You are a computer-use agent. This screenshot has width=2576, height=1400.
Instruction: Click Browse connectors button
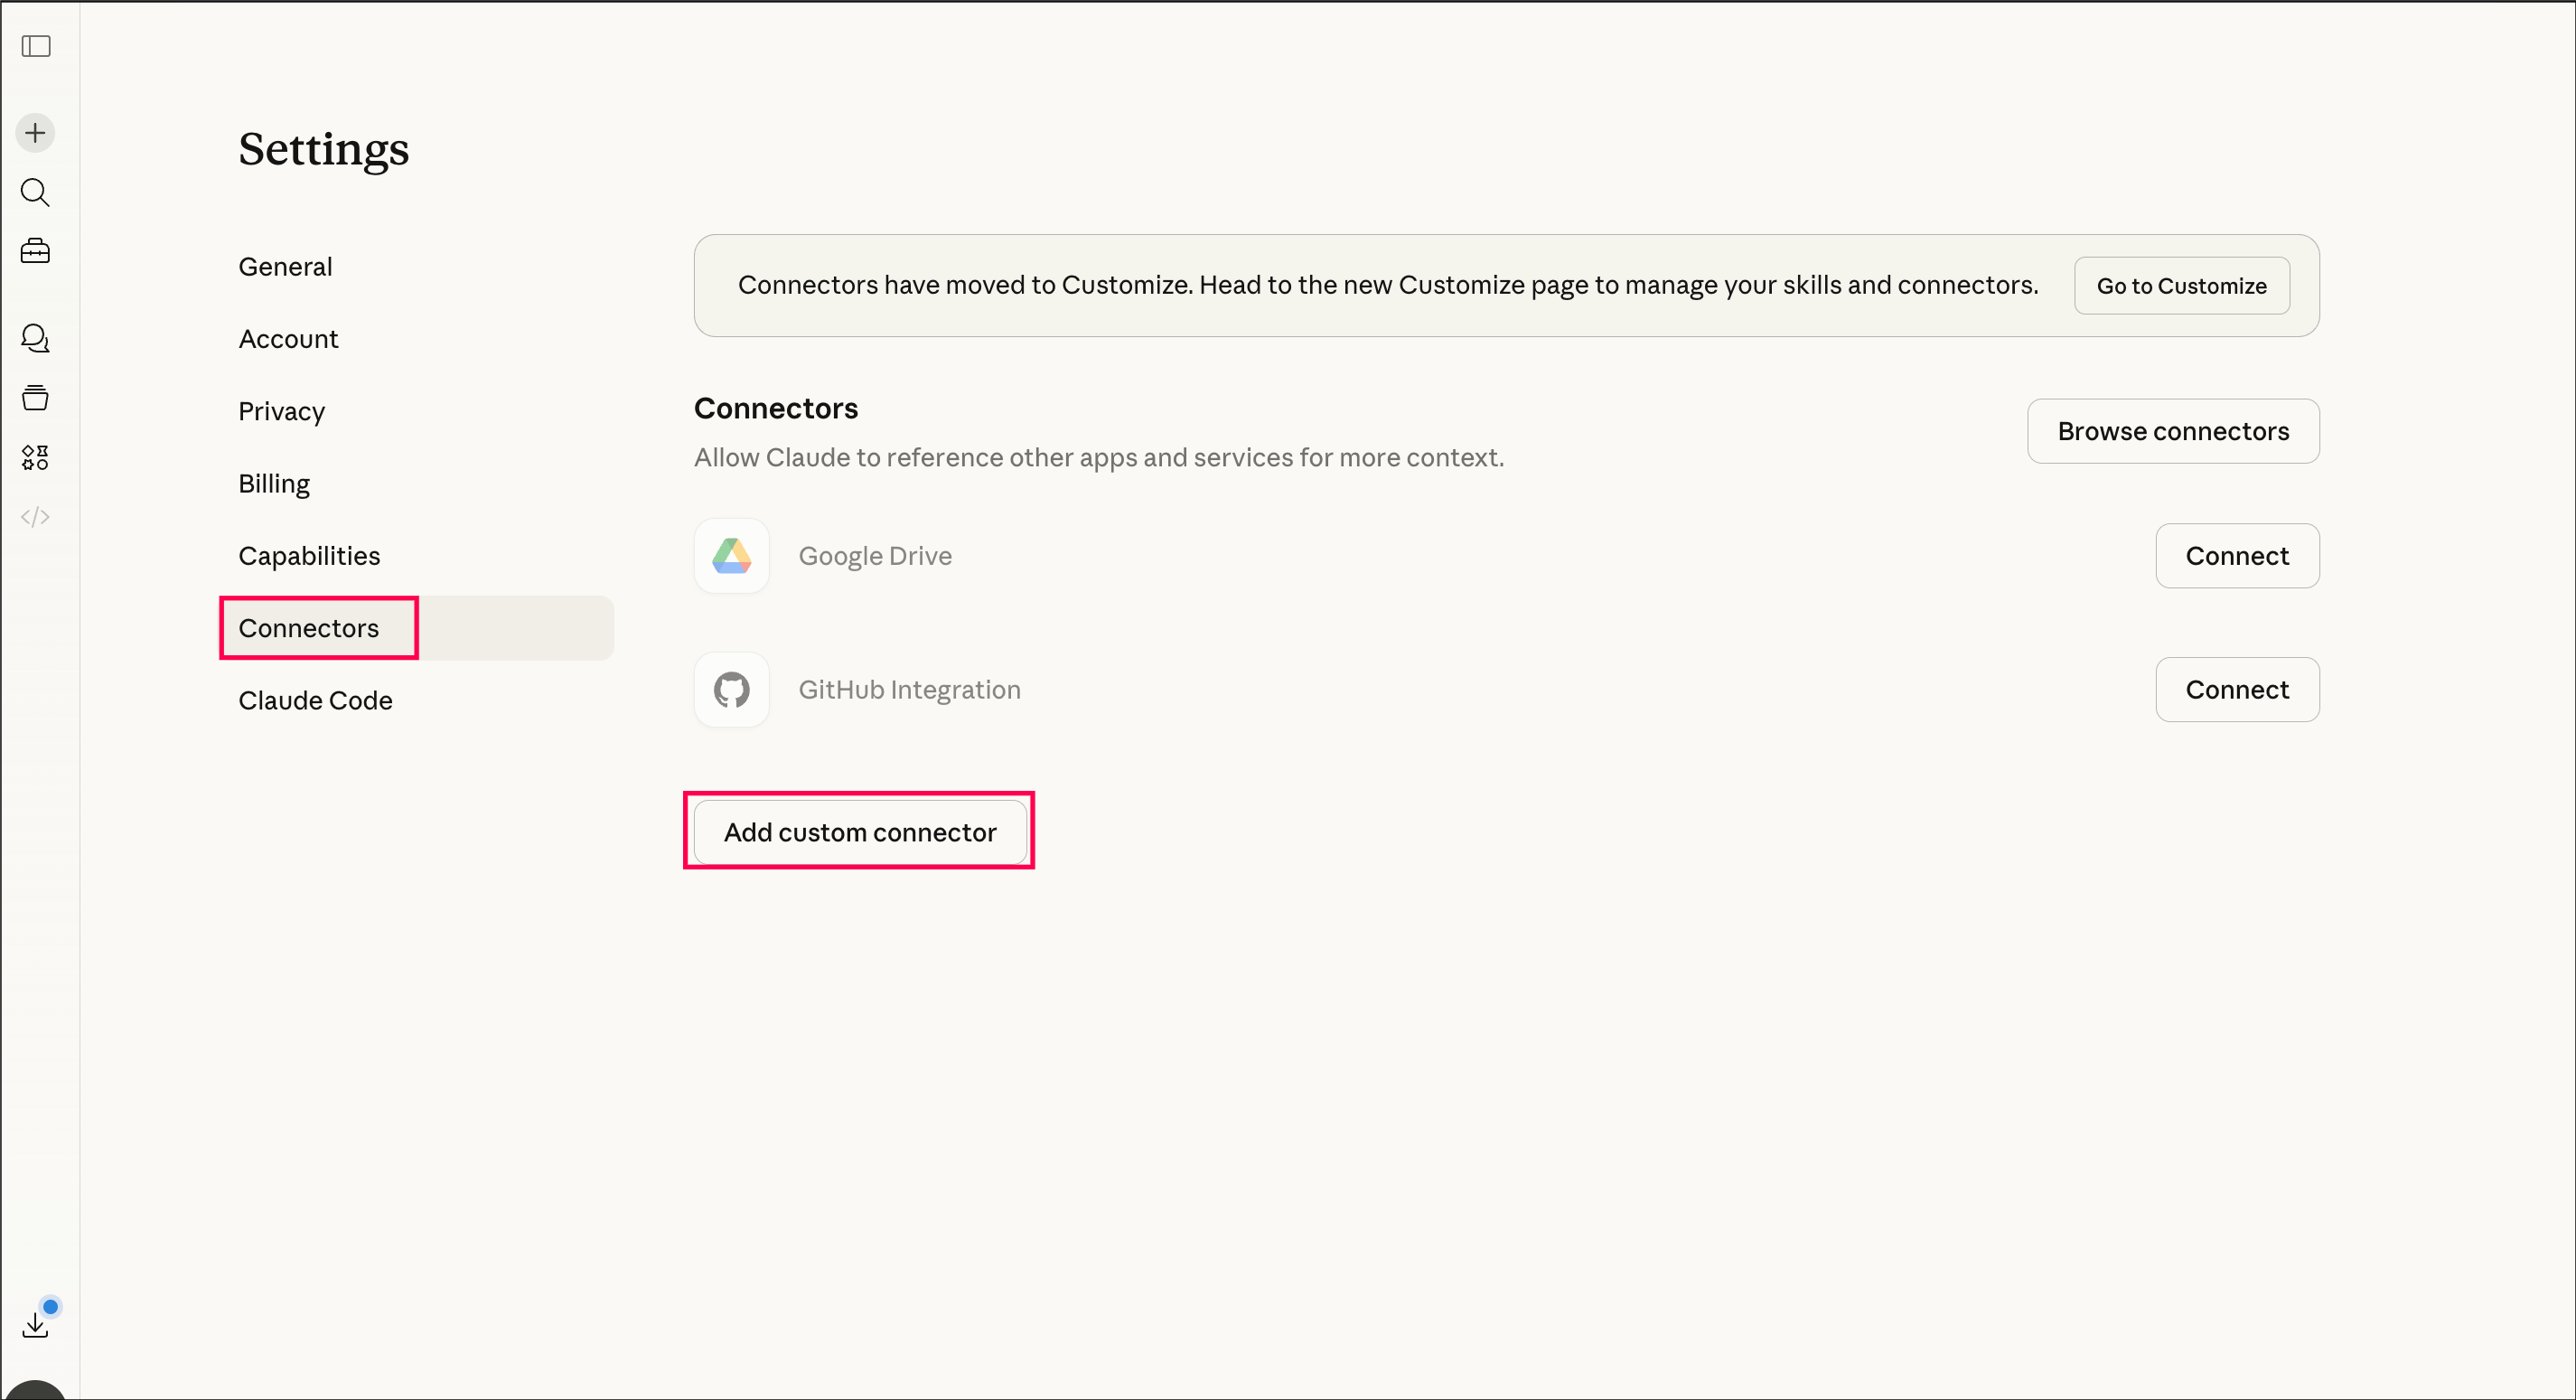(2172, 431)
